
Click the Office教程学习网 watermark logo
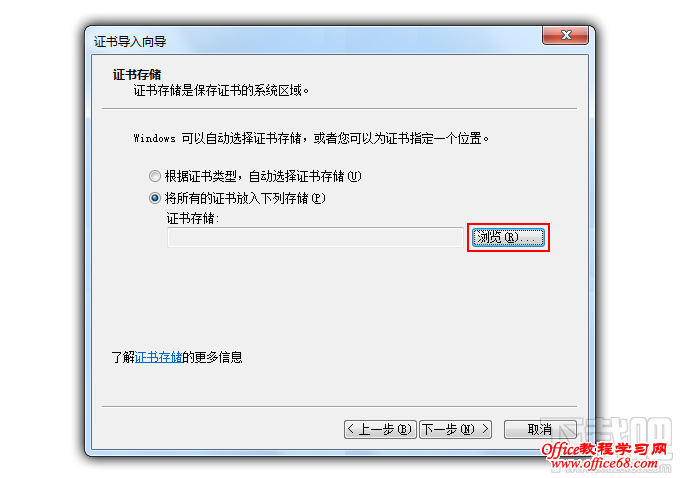(605, 449)
